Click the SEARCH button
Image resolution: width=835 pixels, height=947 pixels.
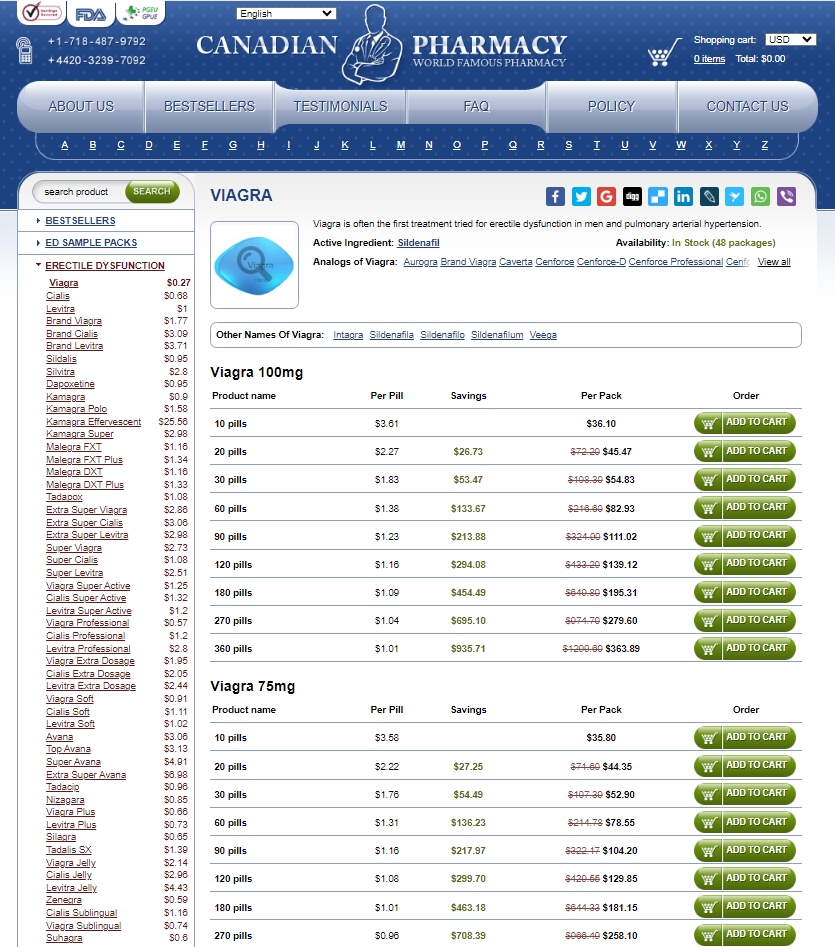152,192
